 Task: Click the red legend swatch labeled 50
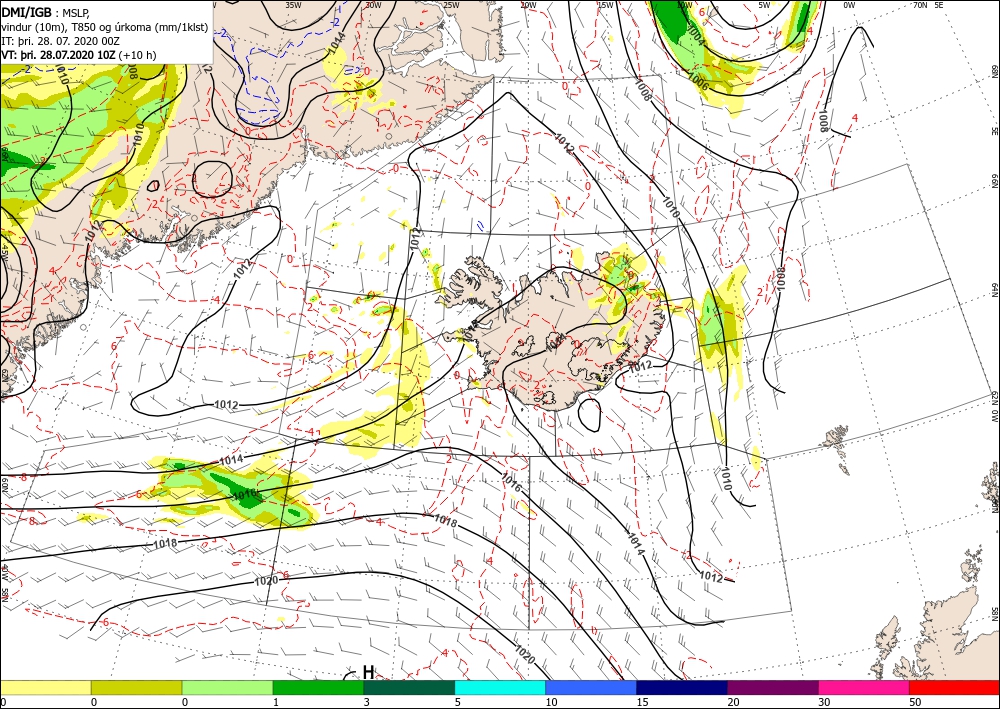point(955,687)
